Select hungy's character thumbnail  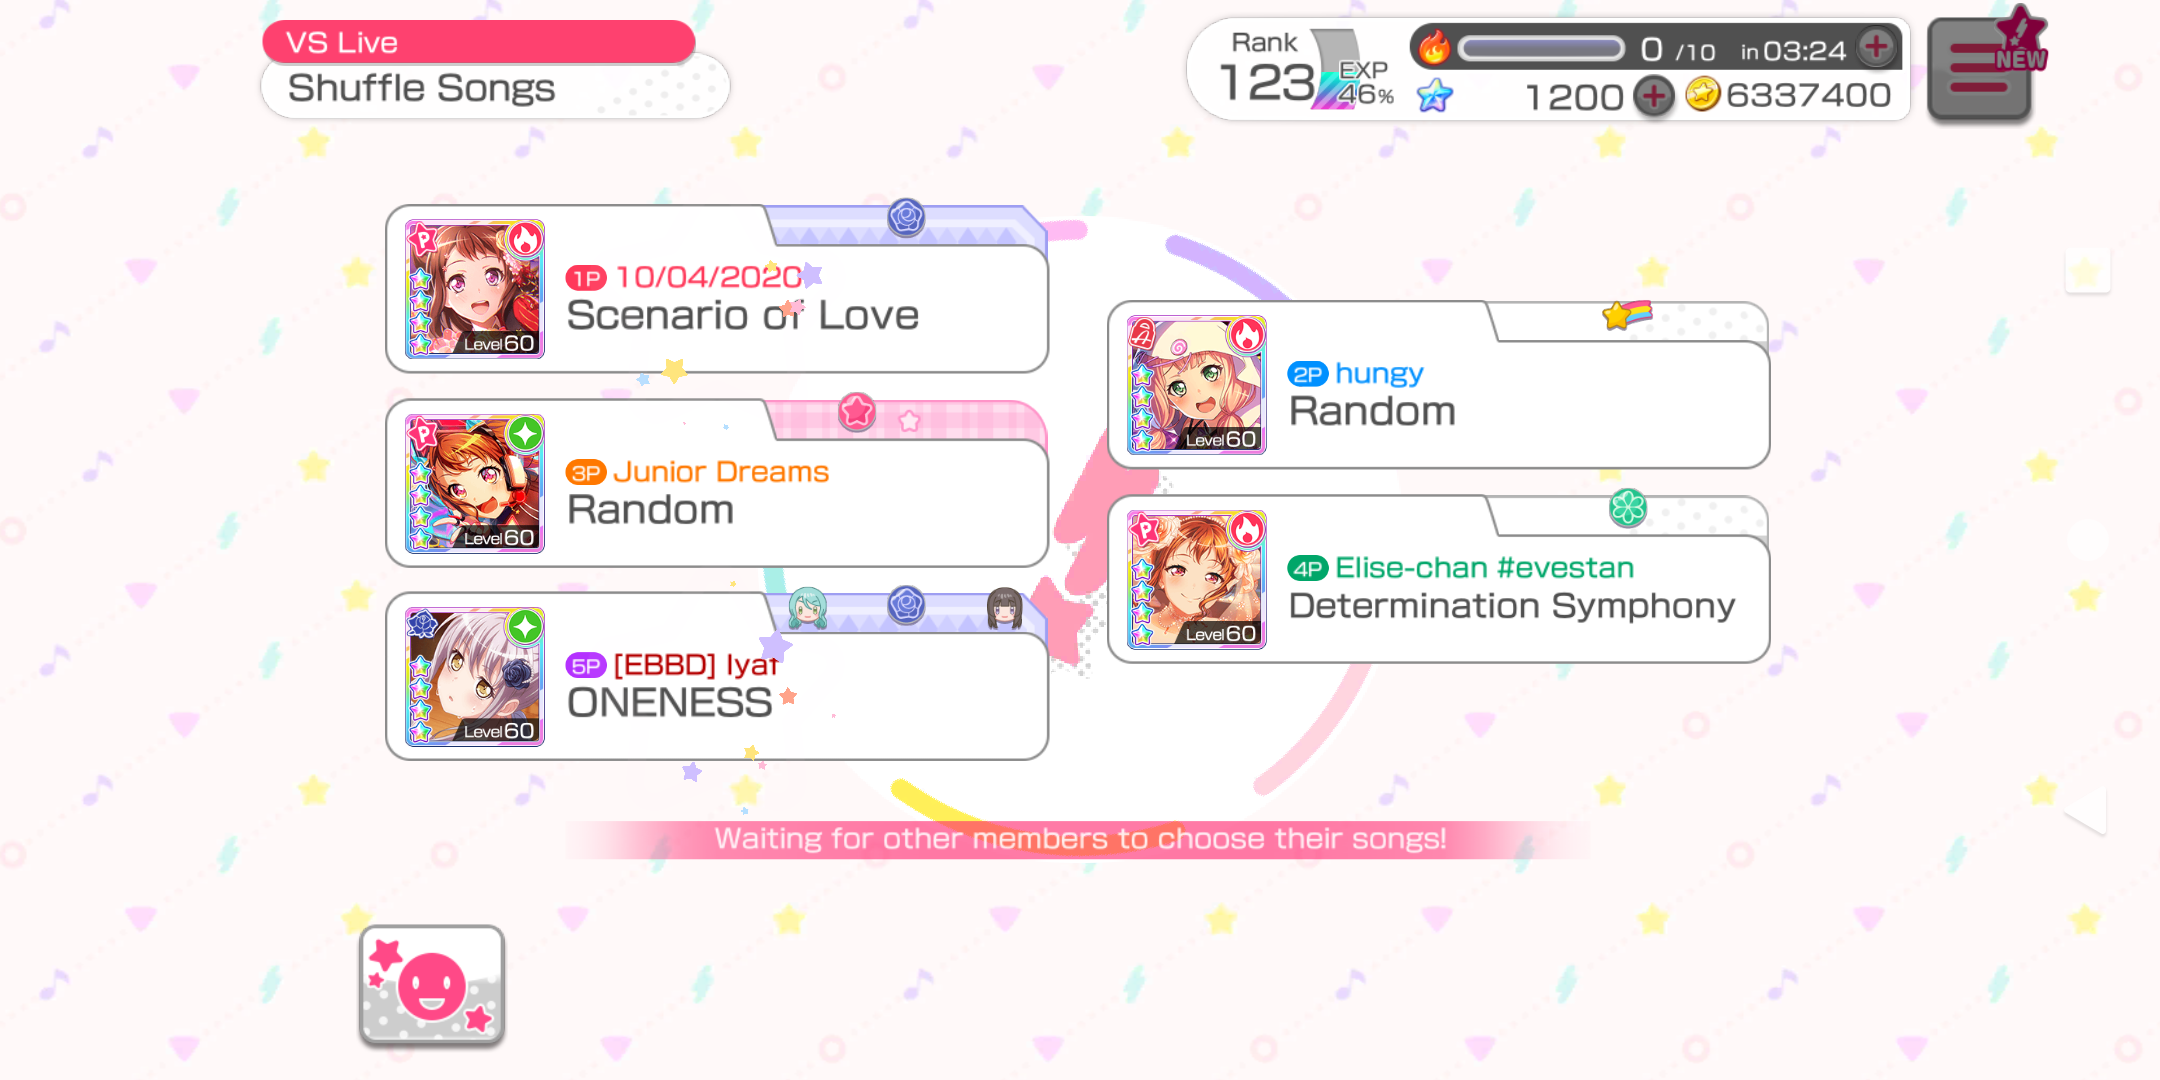coord(1197,385)
